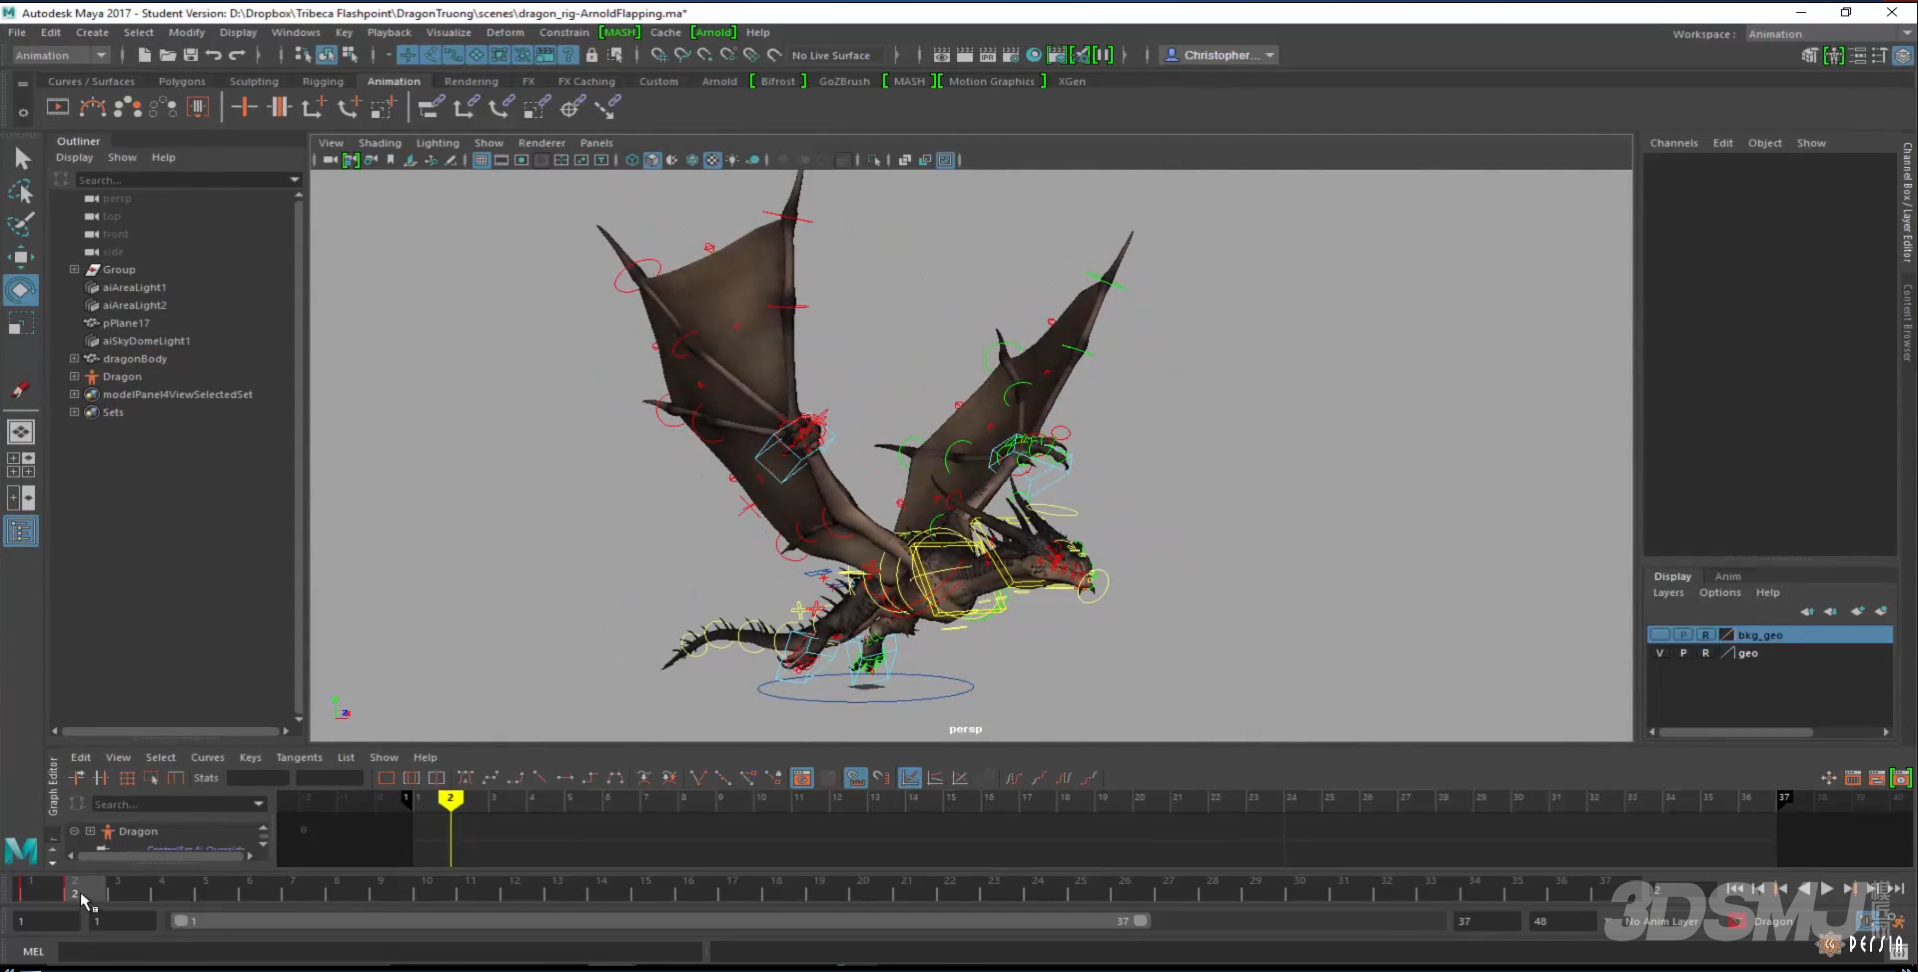Open the Channels menu in Channel Box
The height and width of the screenshot is (972, 1918).
tap(1673, 143)
